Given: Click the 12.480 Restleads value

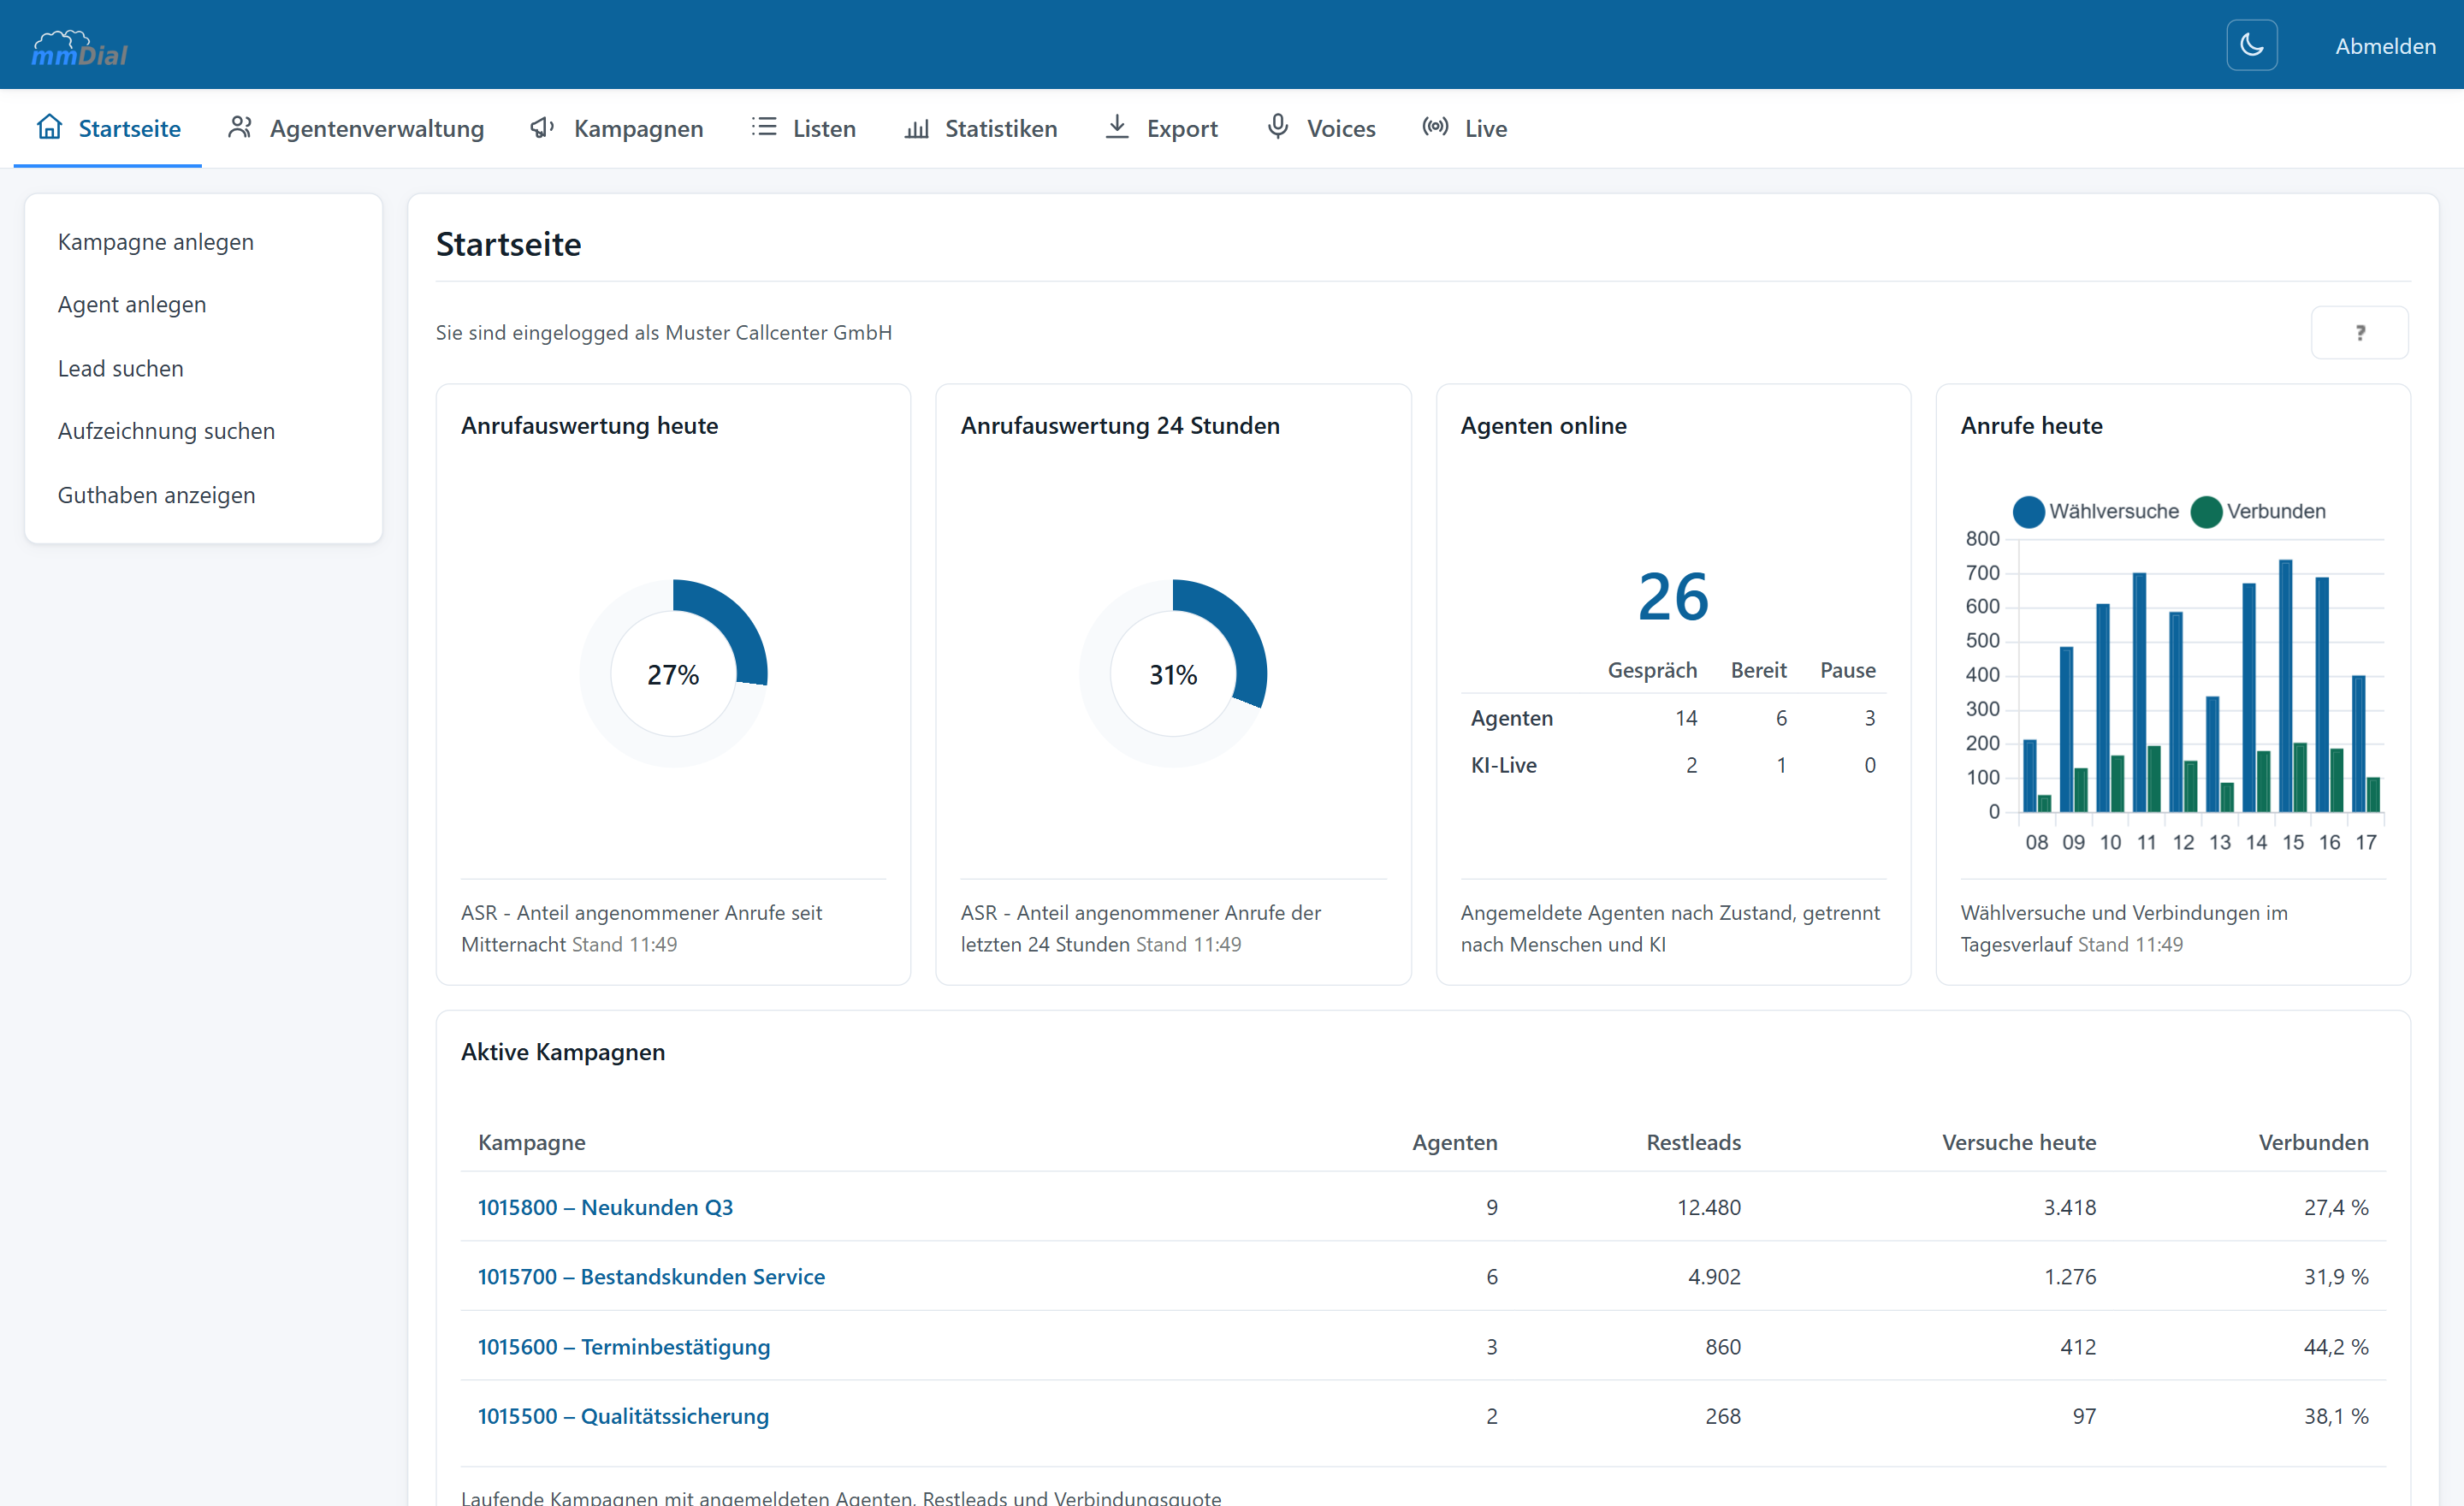Looking at the screenshot, I should point(1708,1207).
